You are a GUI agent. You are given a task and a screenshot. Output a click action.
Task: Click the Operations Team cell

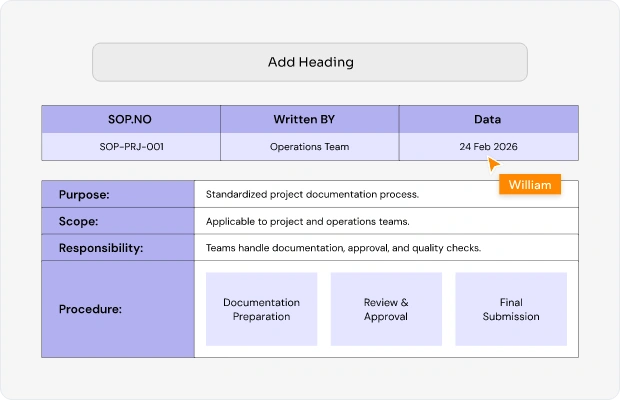[310, 147]
